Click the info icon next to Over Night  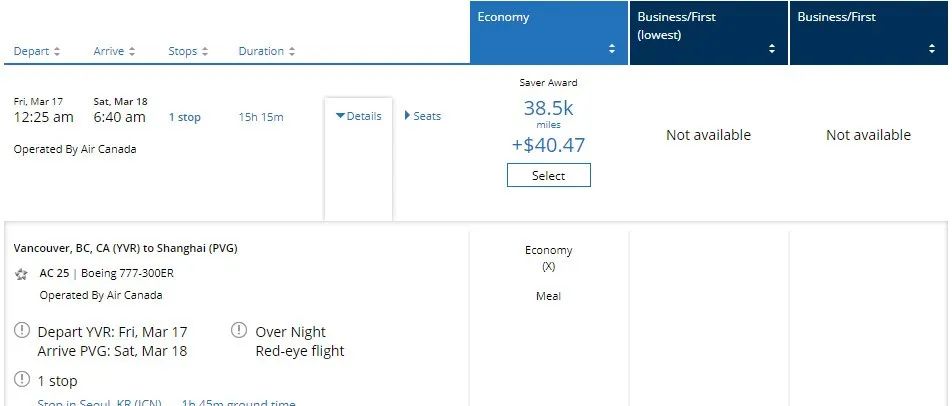pyautogui.click(x=240, y=331)
